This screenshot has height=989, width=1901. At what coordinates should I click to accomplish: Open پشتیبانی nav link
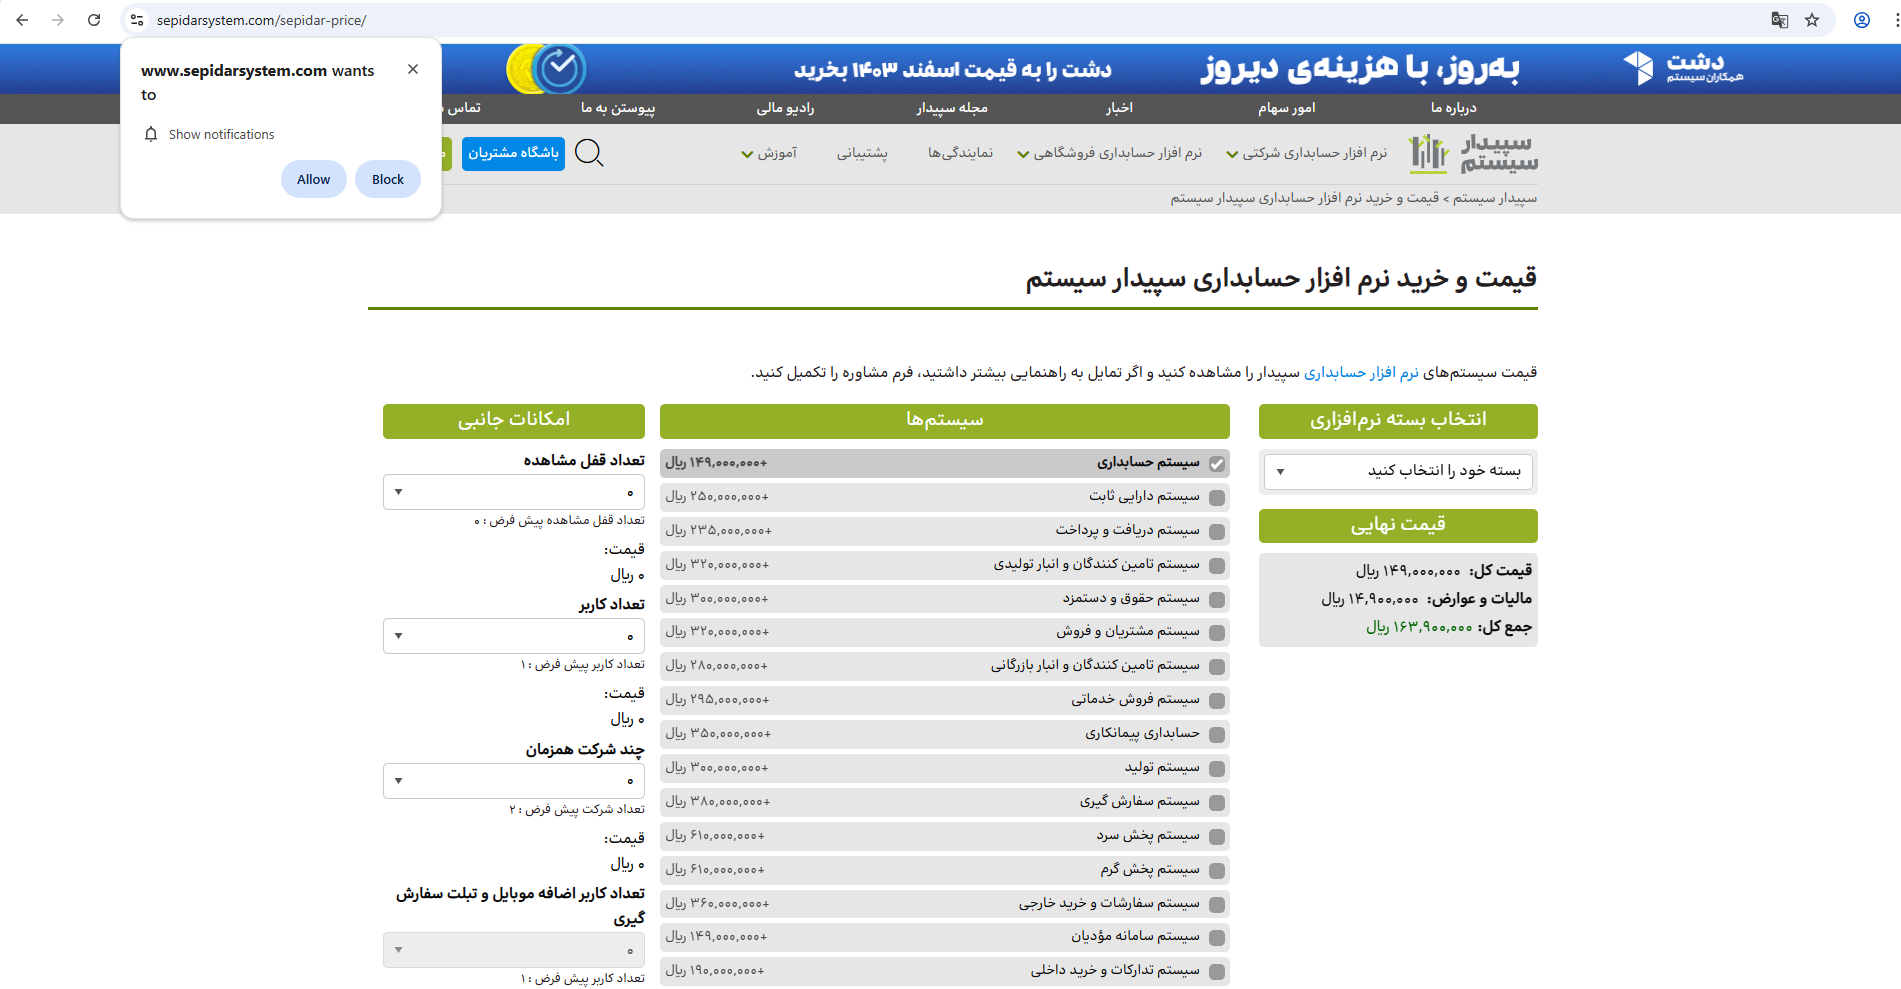[862, 153]
